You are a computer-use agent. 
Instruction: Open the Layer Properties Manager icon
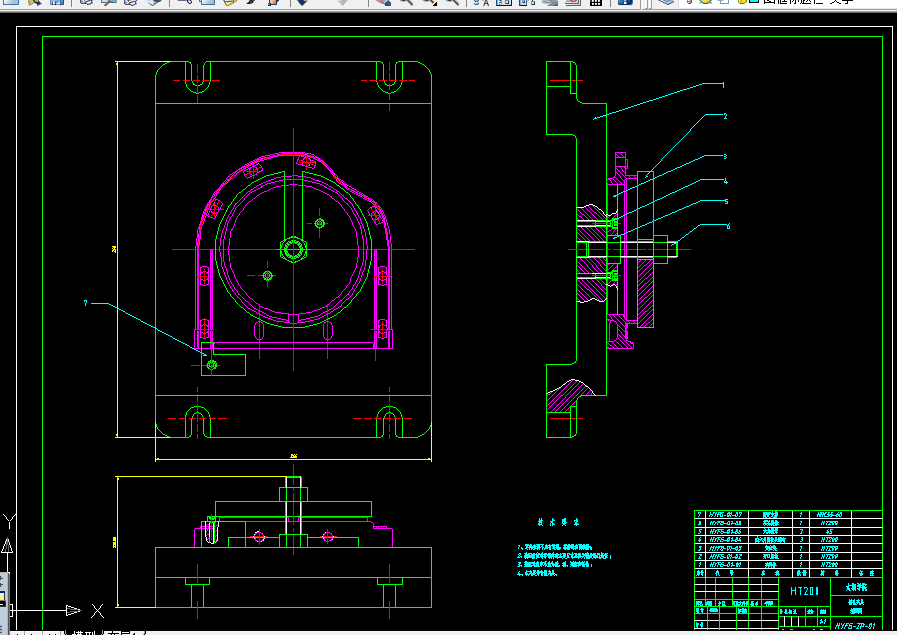(x=667, y=2)
